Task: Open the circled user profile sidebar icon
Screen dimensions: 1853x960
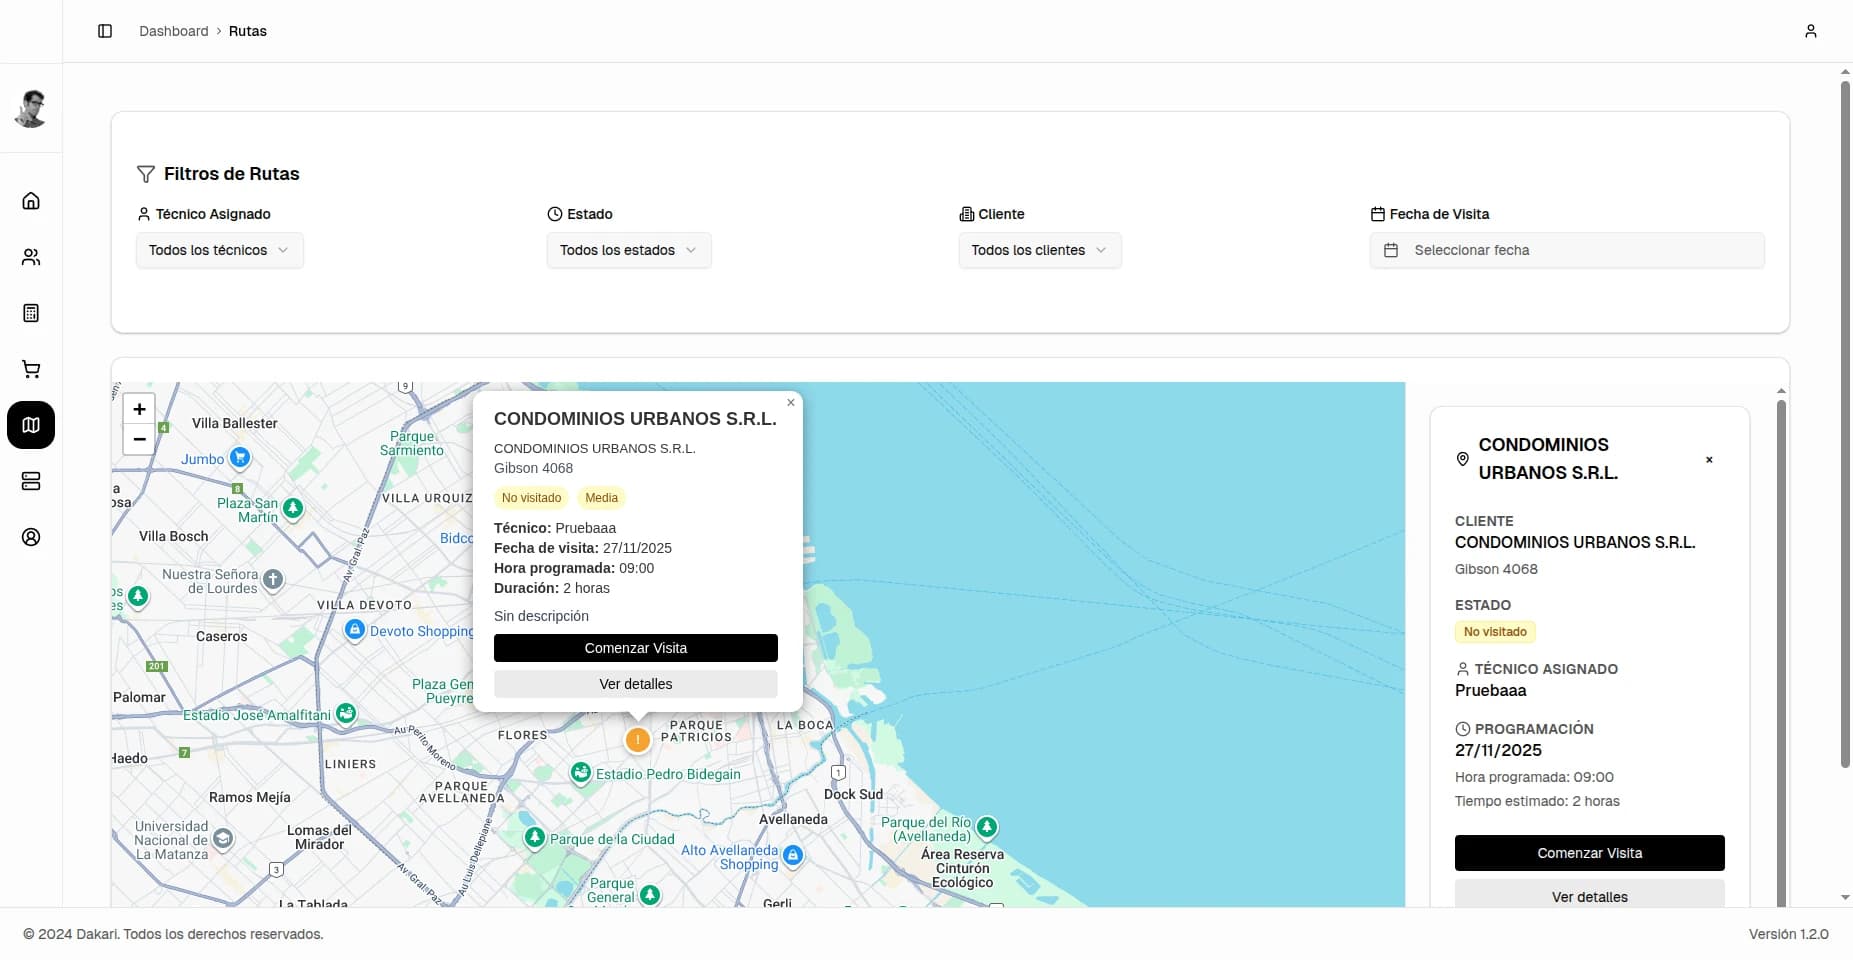Action: [31, 537]
